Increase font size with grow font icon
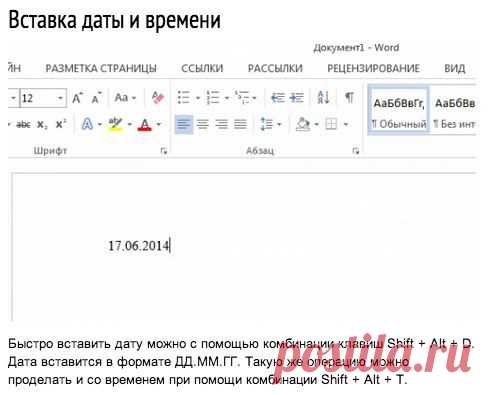This screenshot has height=395, width=491. [x=77, y=98]
